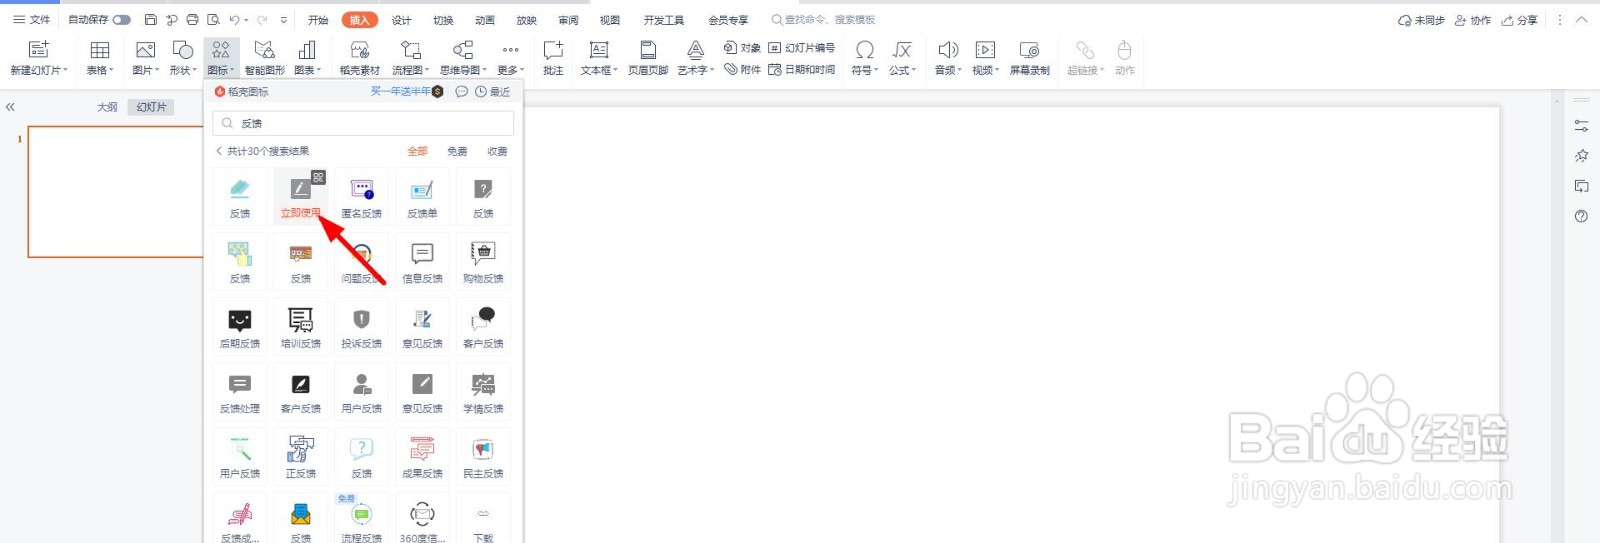Click the Print icon in quick access bar

[192, 20]
